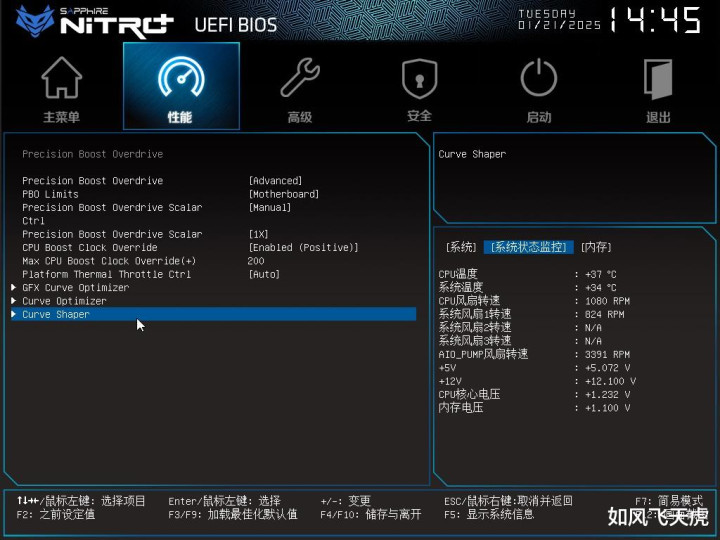The image size is (720, 540).
Task: Click the +5V voltage +5.072 V reading
Action: click(534, 368)
